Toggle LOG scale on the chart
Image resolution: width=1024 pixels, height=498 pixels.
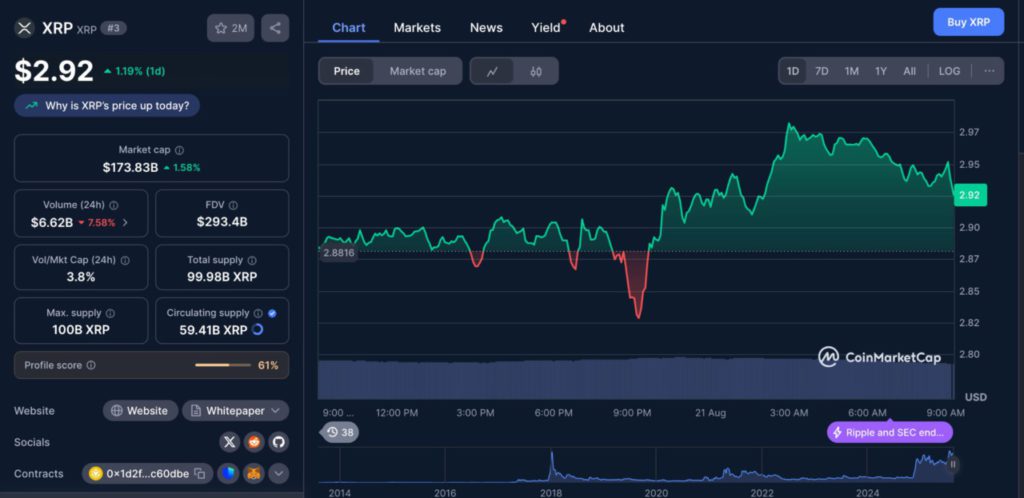point(949,71)
